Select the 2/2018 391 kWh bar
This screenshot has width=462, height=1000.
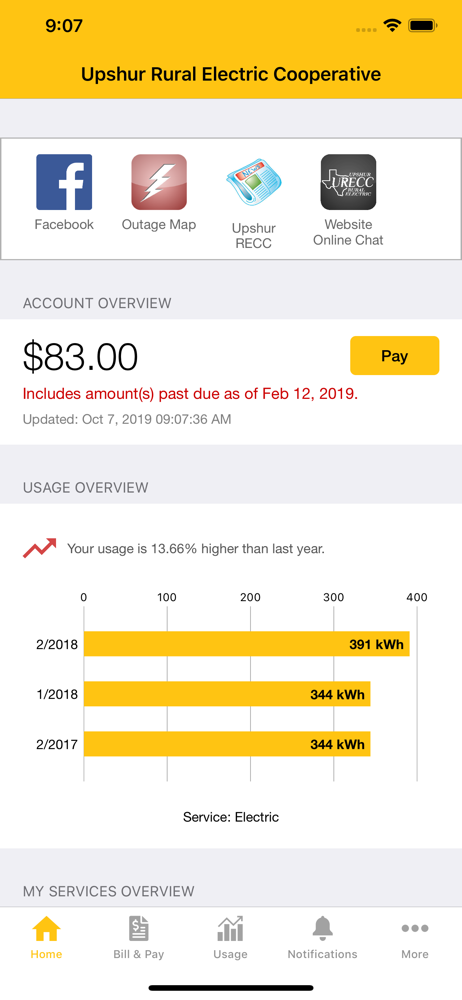(x=246, y=644)
